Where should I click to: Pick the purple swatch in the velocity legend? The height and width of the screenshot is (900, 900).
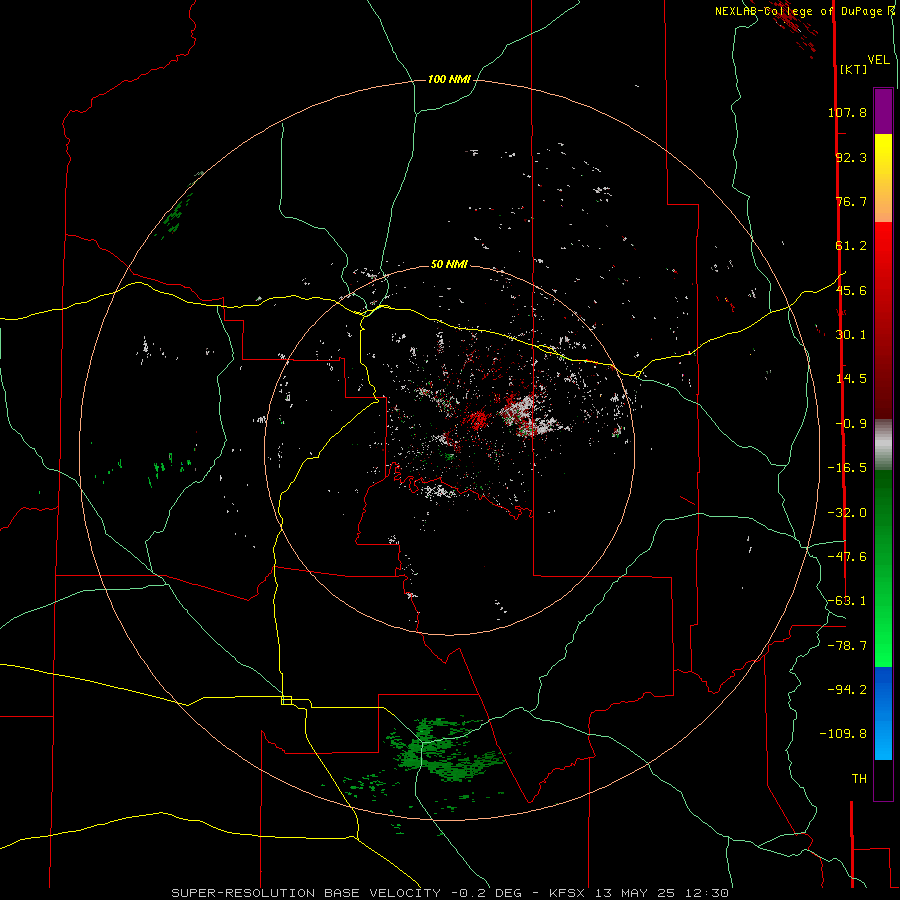point(883,111)
